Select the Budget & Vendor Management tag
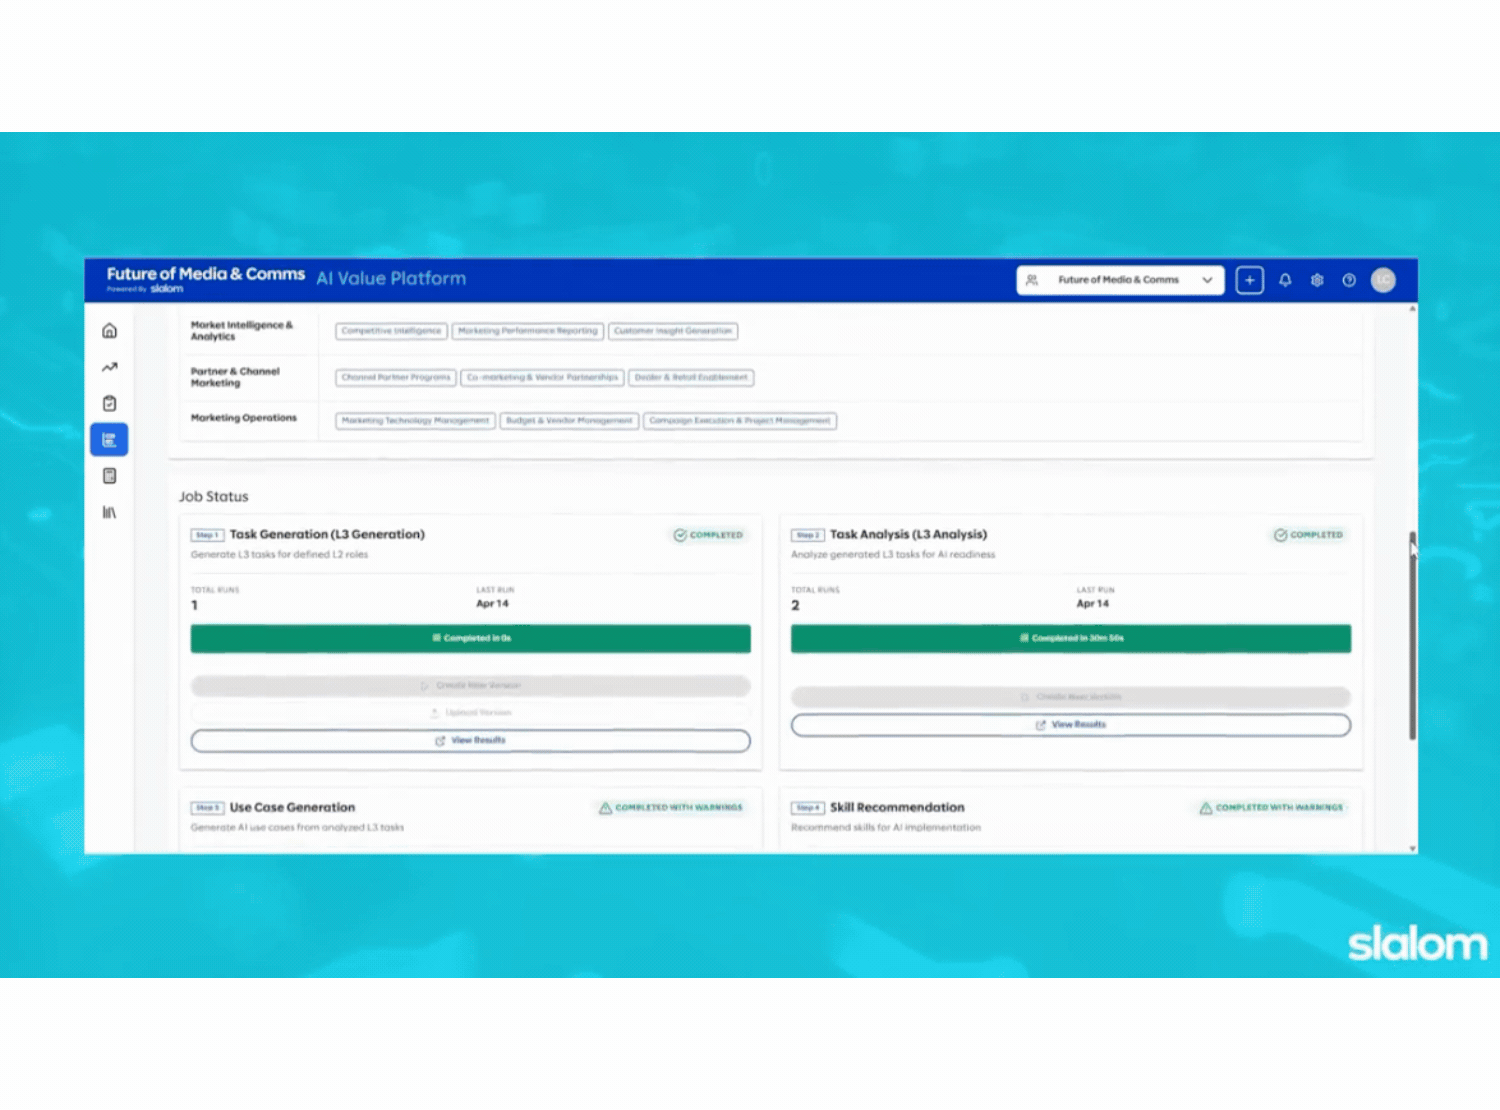1500x1110 pixels. coord(569,421)
